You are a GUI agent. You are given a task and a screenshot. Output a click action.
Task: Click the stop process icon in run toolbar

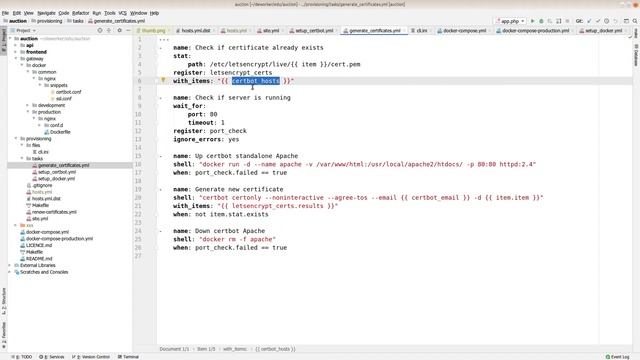point(567,21)
